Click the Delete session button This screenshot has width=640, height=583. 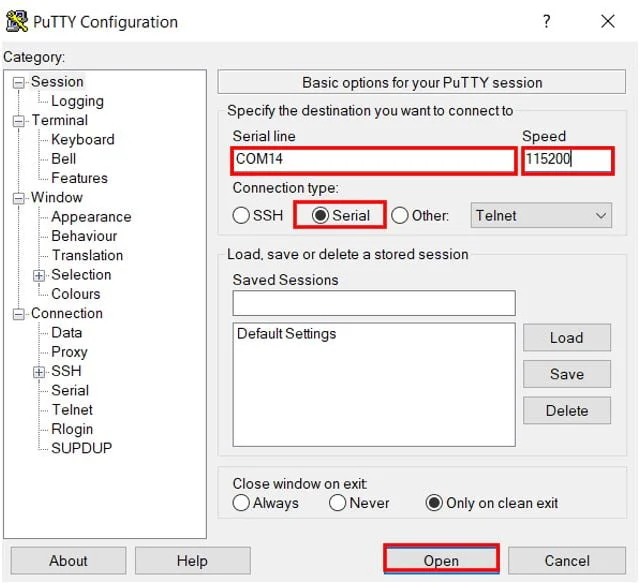(x=567, y=410)
